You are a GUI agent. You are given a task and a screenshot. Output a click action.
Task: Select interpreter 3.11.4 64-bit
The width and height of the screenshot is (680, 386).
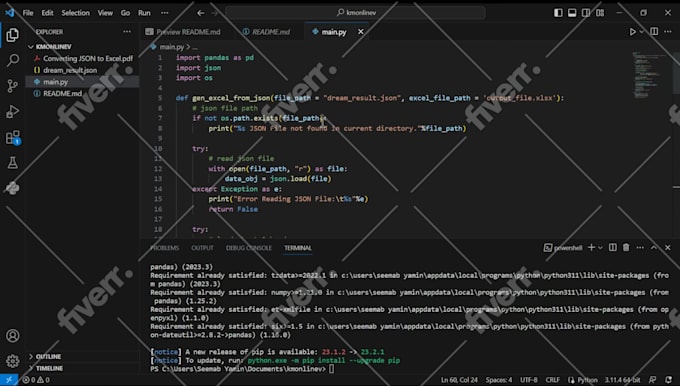[x=622, y=380]
